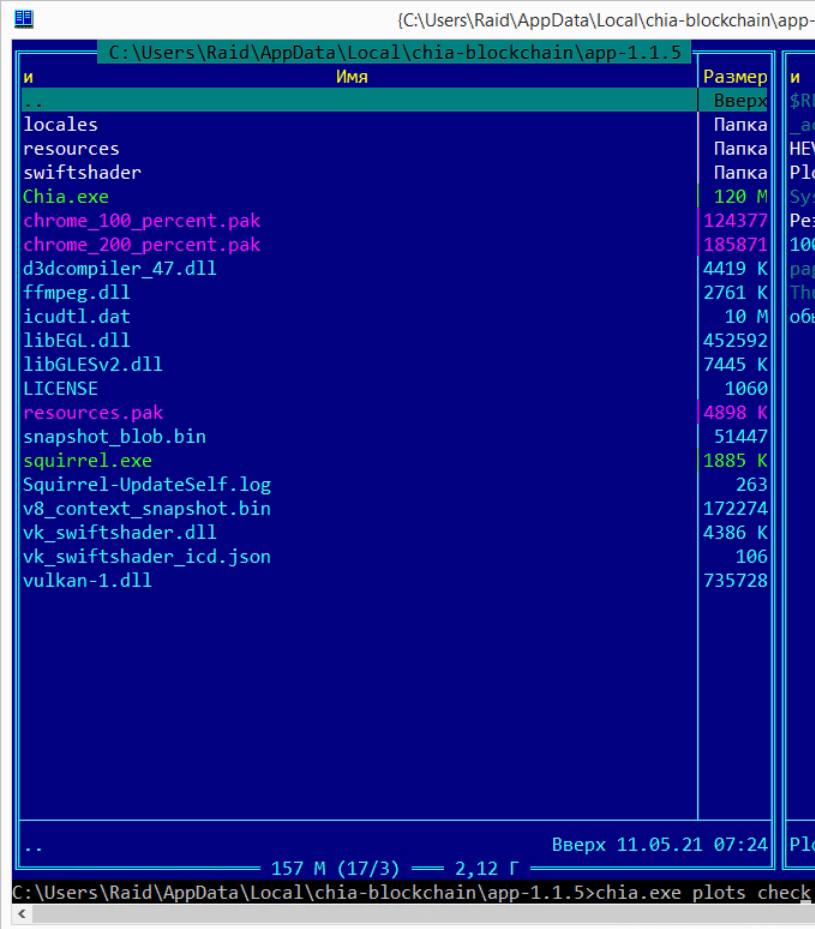Screen dimensions: 815x929
Task: Click size value 1885 K of squirrel.exe
Action: coord(735,460)
